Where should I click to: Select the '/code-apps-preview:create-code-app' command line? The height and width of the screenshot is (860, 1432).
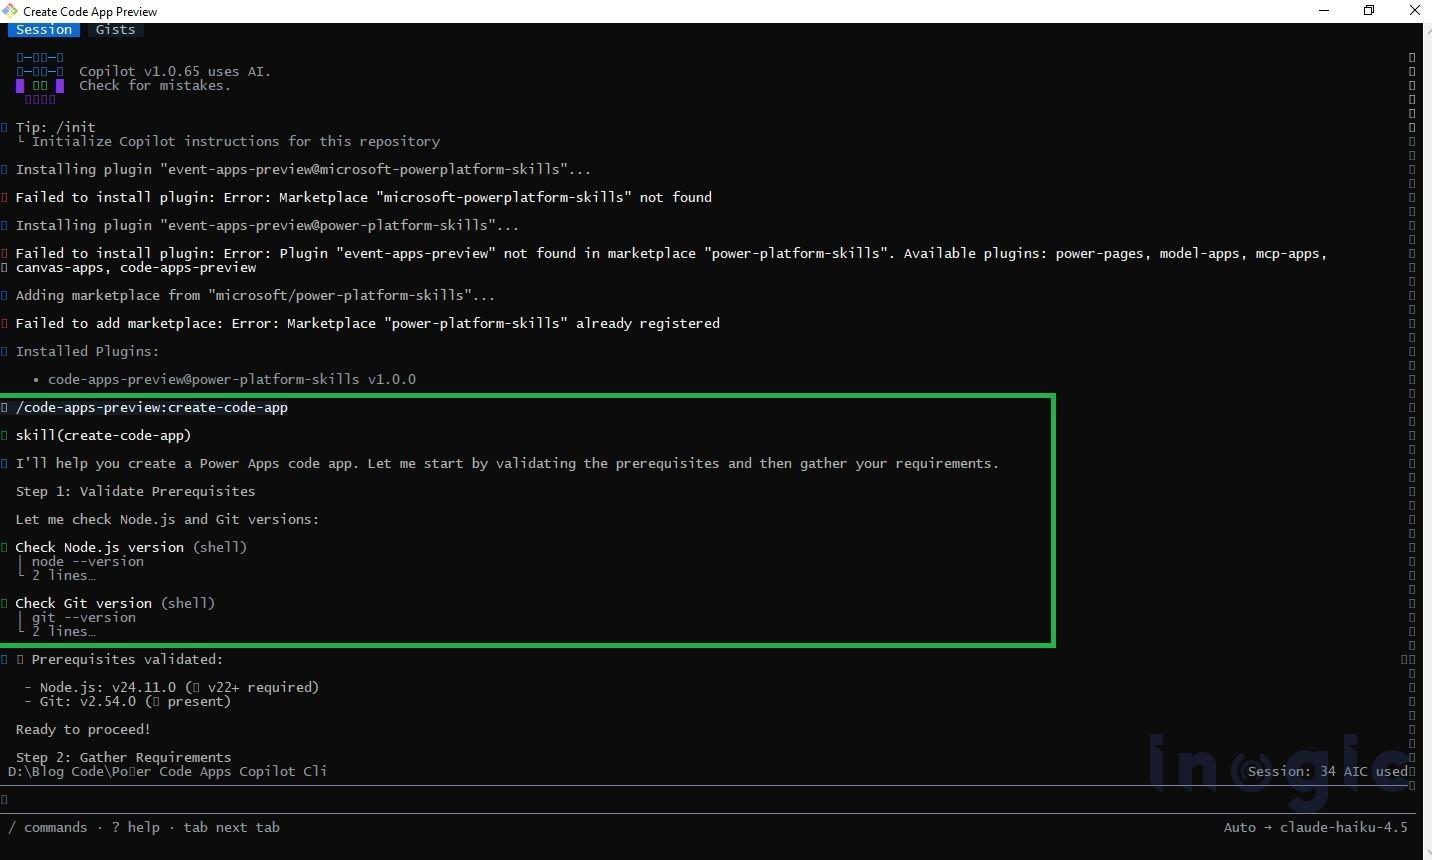coord(152,407)
